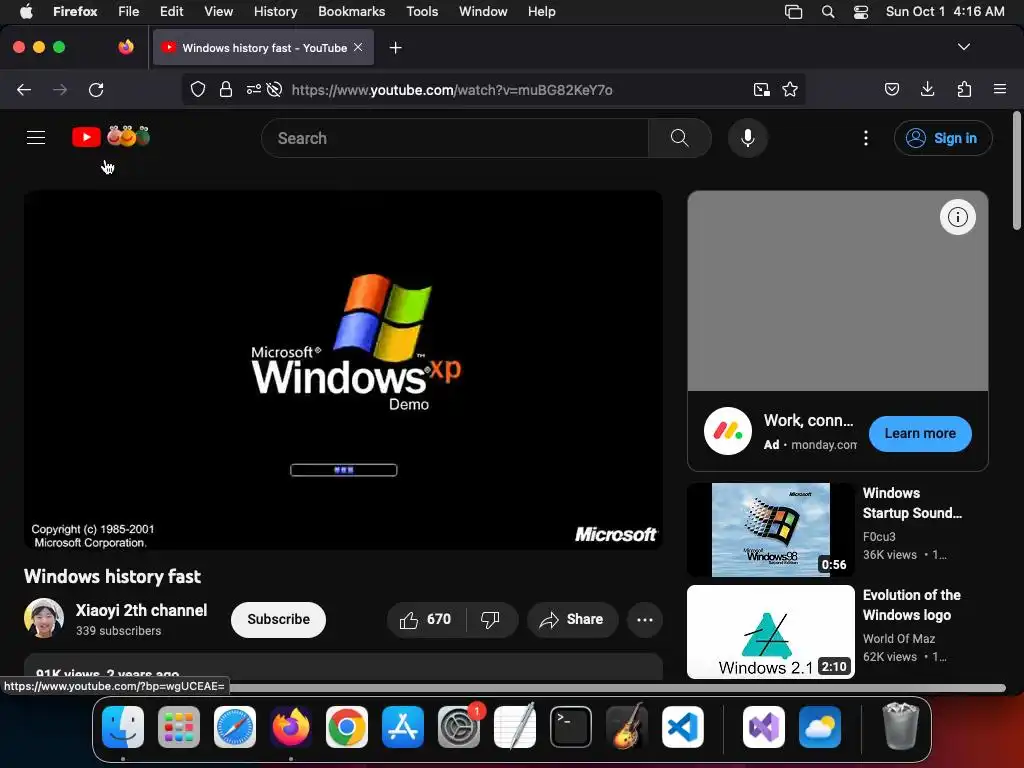Open the Tools menu
Image resolution: width=1024 pixels, height=768 pixels.
tap(422, 12)
